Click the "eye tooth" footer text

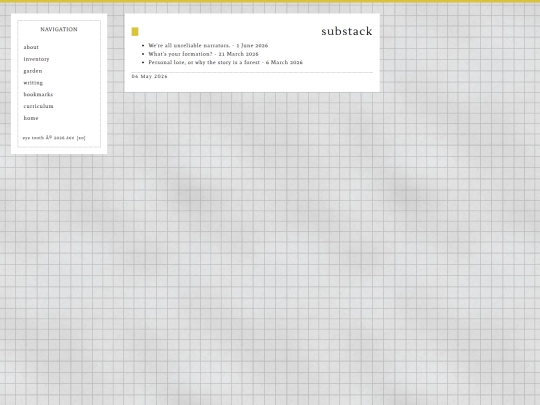tap(33, 138)
